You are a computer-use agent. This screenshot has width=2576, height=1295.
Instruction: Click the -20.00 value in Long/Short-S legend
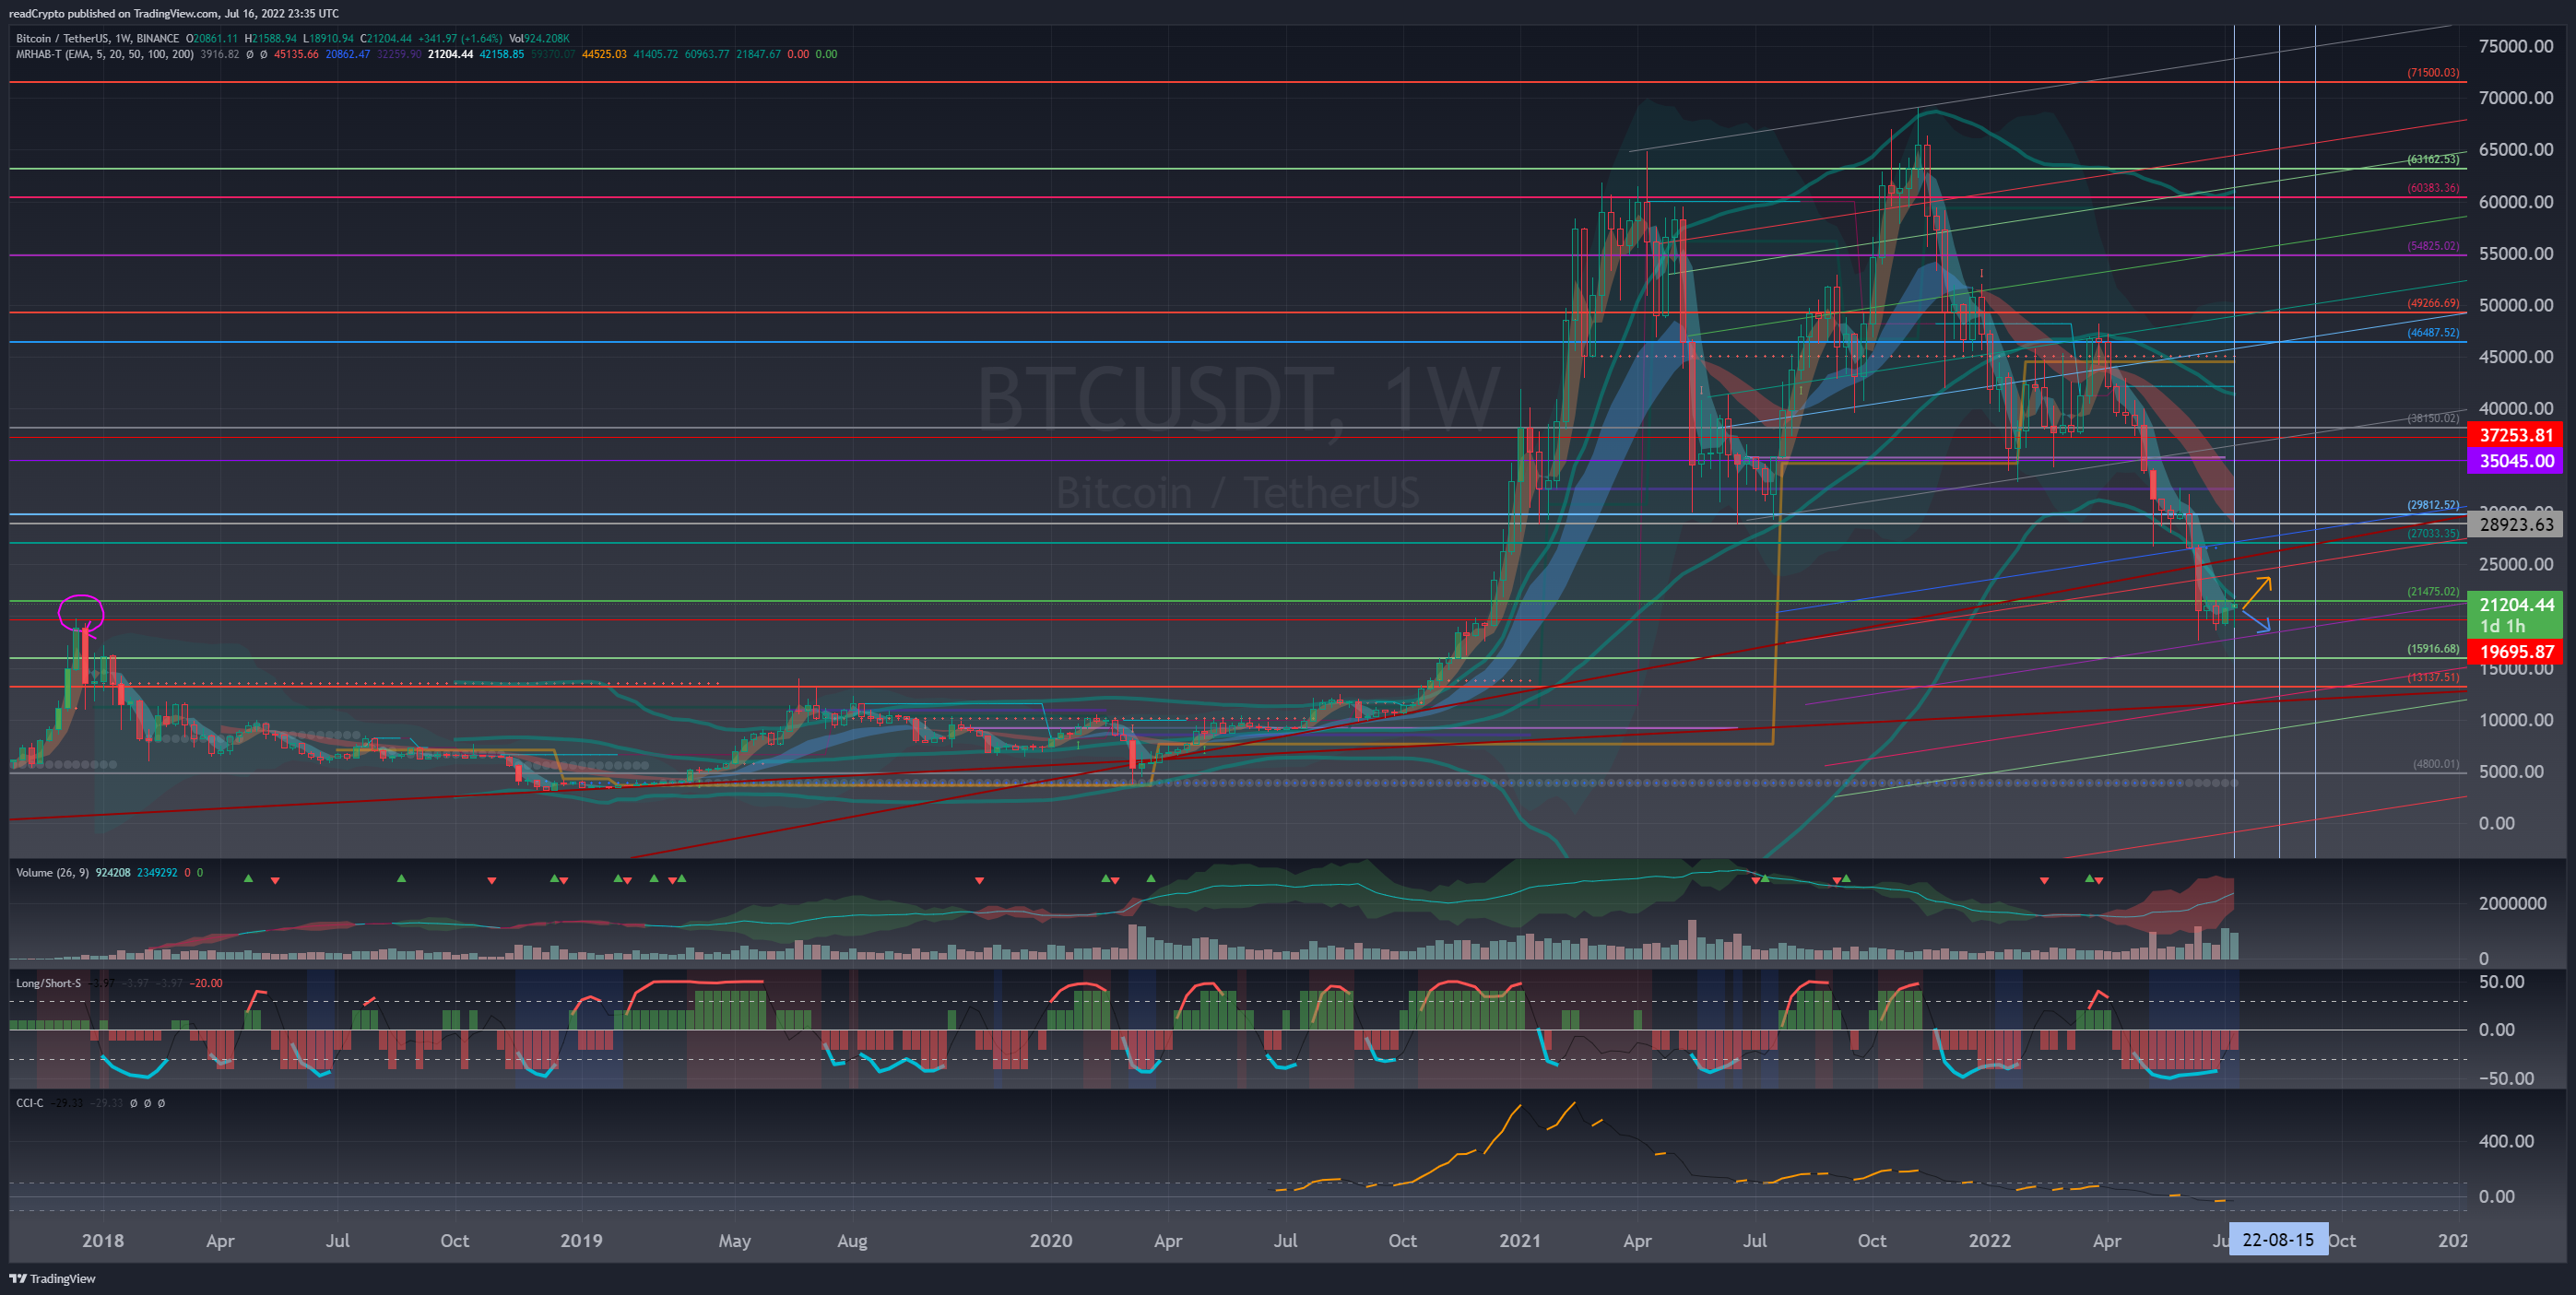[207, 983]
